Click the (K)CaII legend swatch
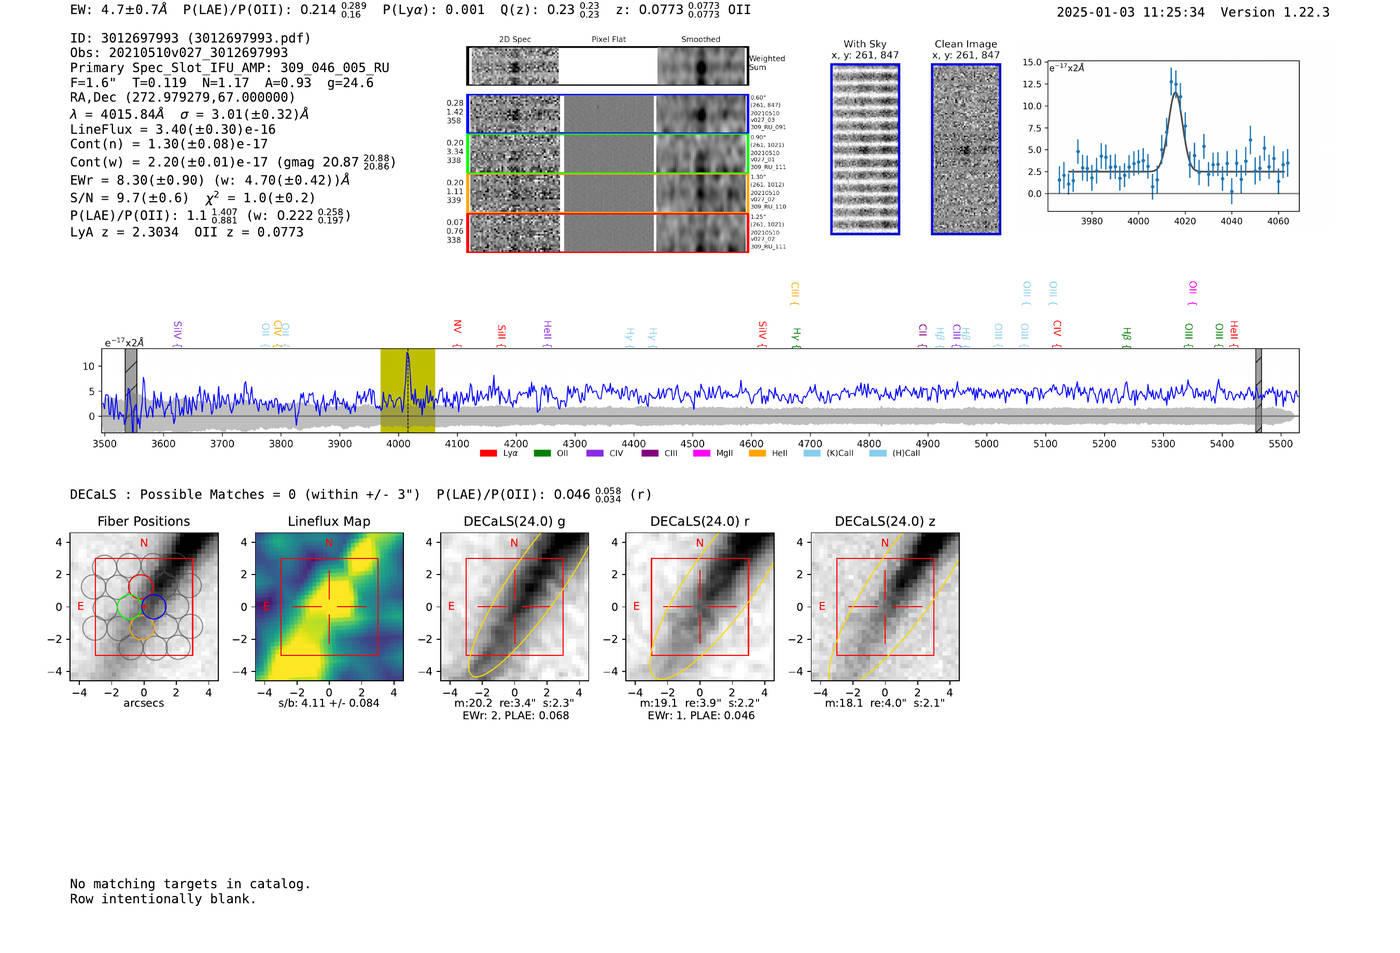The height and width of the screenshot is (953, 1400). tap(812, 454)
